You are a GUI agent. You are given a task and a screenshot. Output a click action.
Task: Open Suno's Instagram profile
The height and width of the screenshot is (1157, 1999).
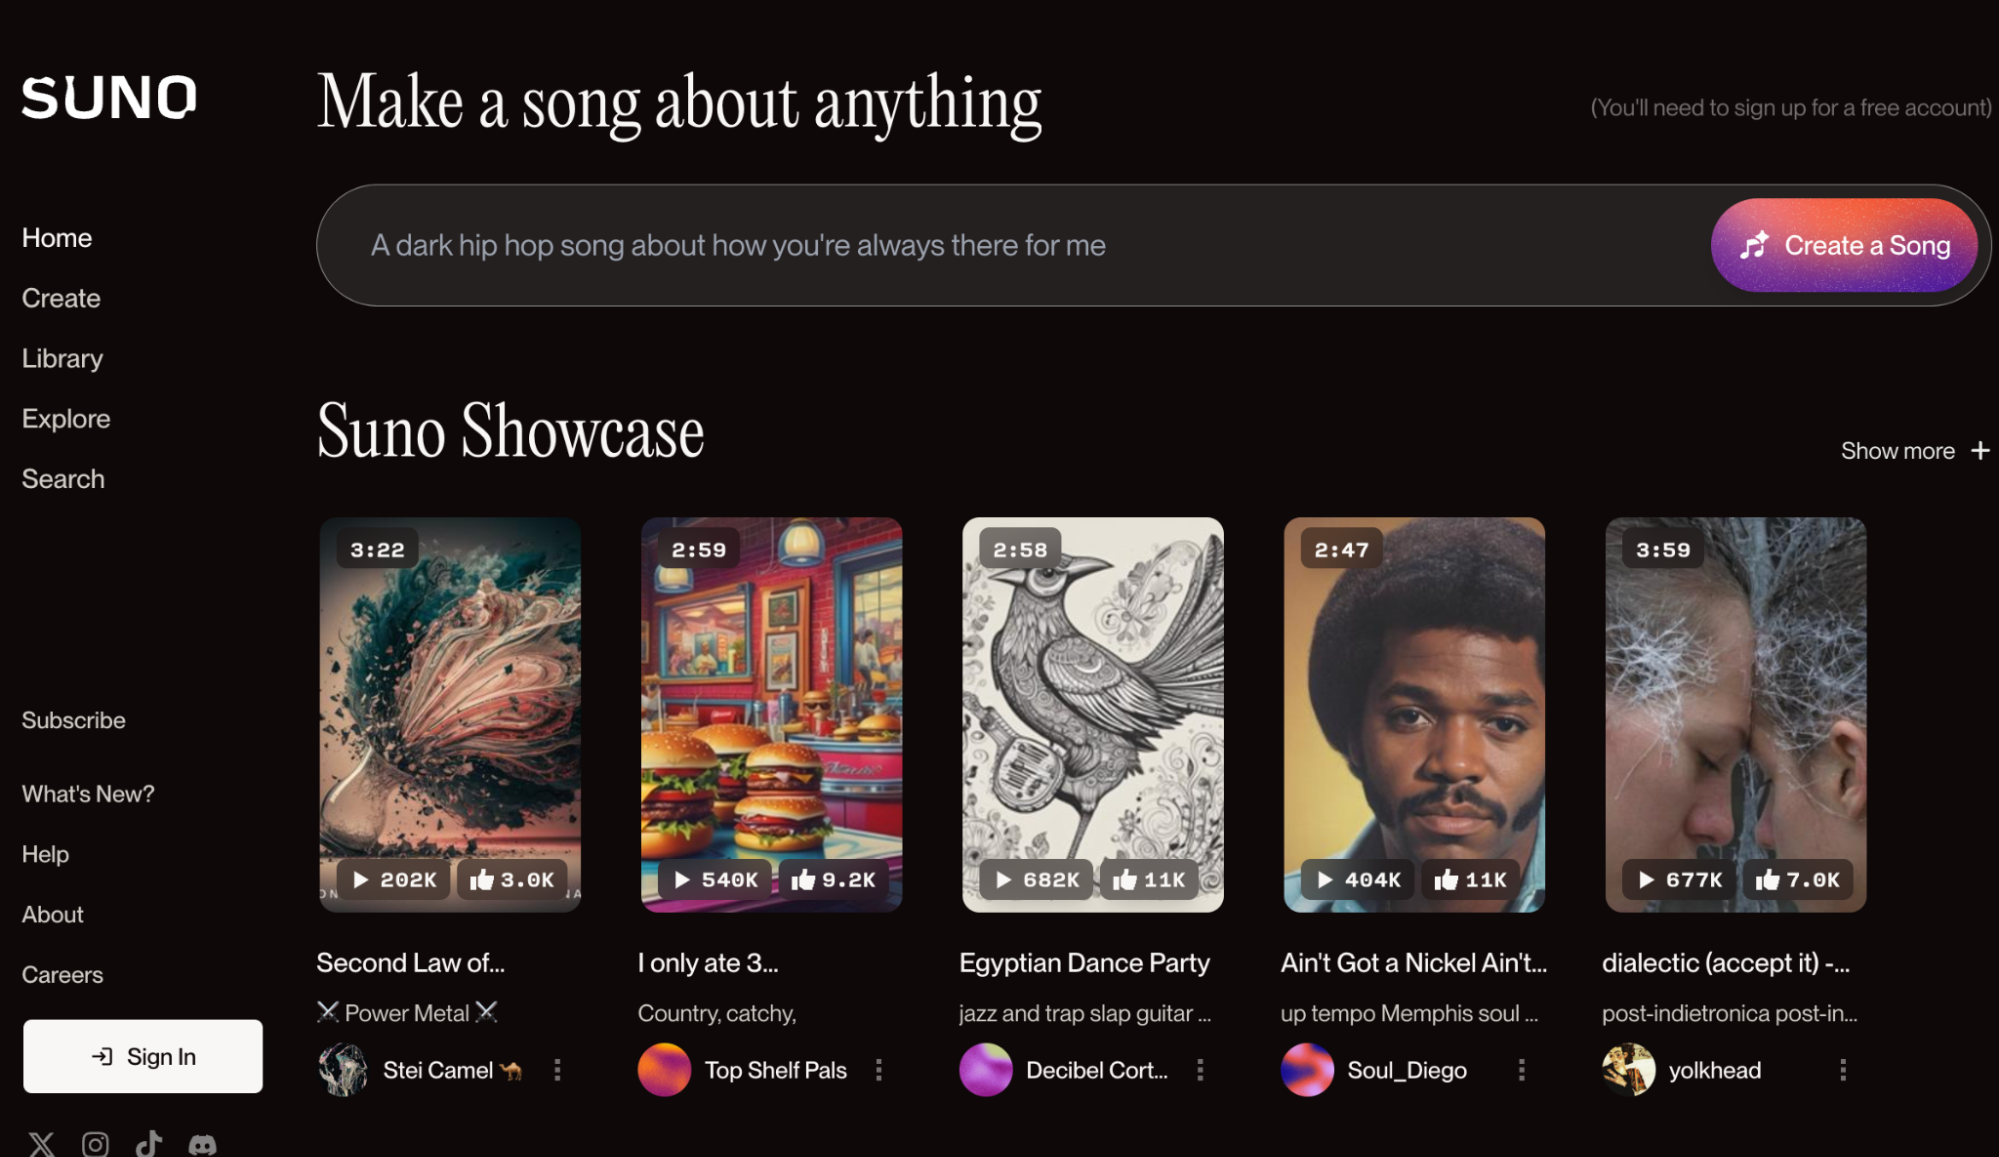tap(96, 1143)
